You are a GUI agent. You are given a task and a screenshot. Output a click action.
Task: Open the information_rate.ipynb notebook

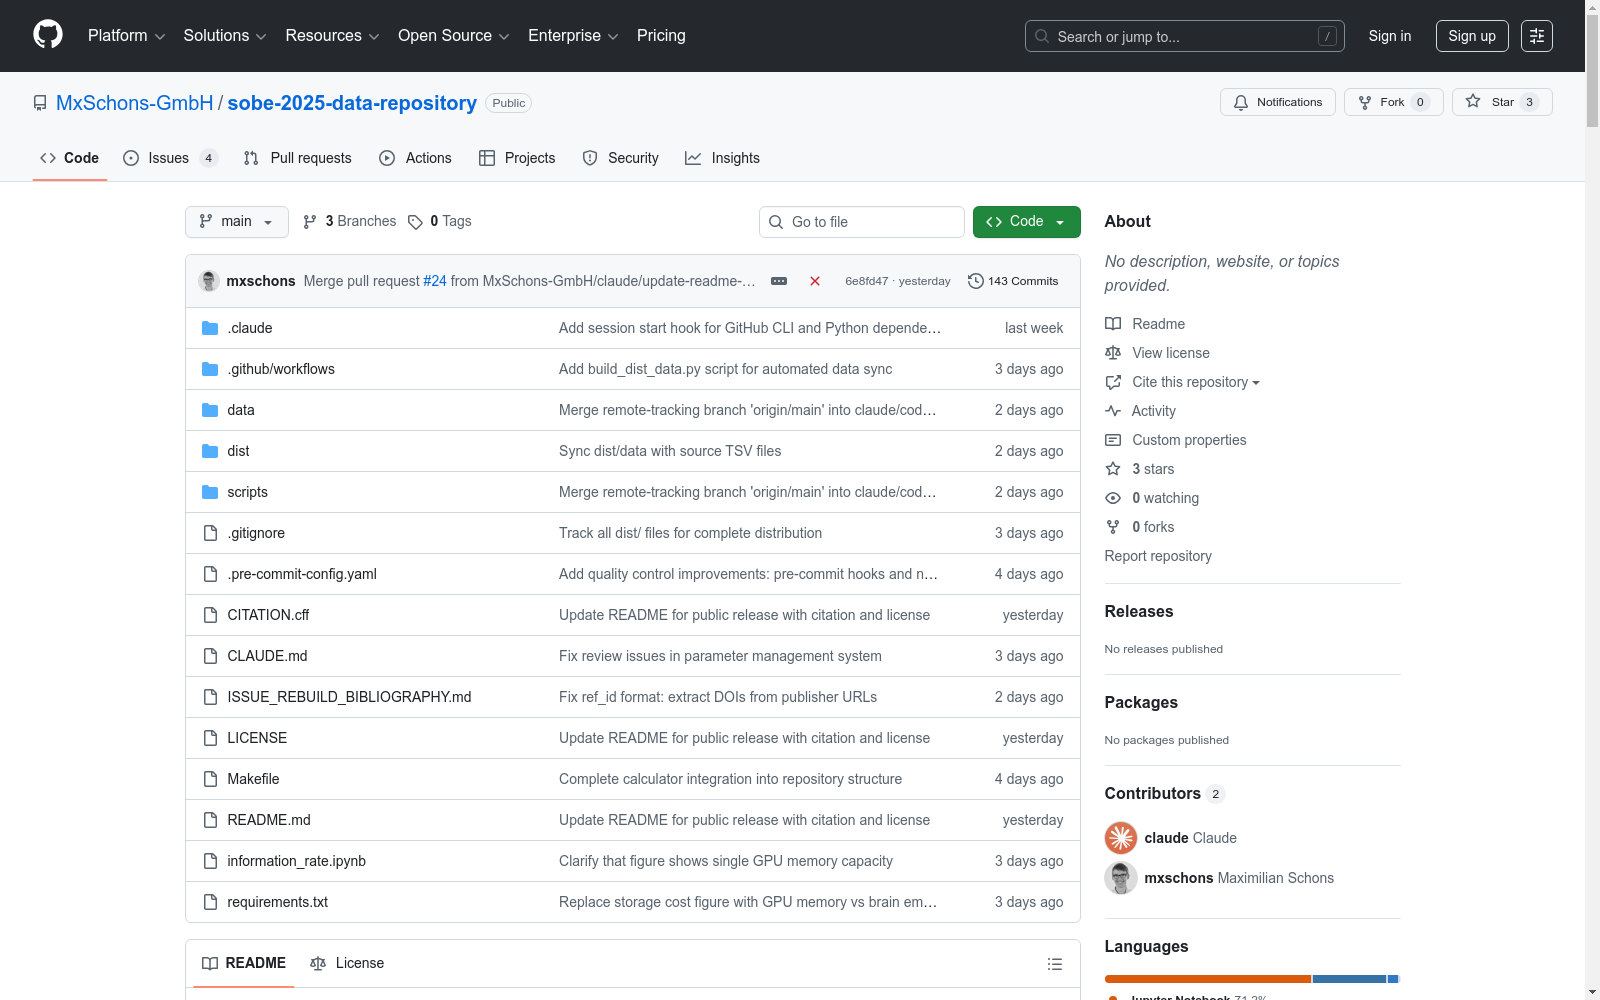[x=296, y=861]
